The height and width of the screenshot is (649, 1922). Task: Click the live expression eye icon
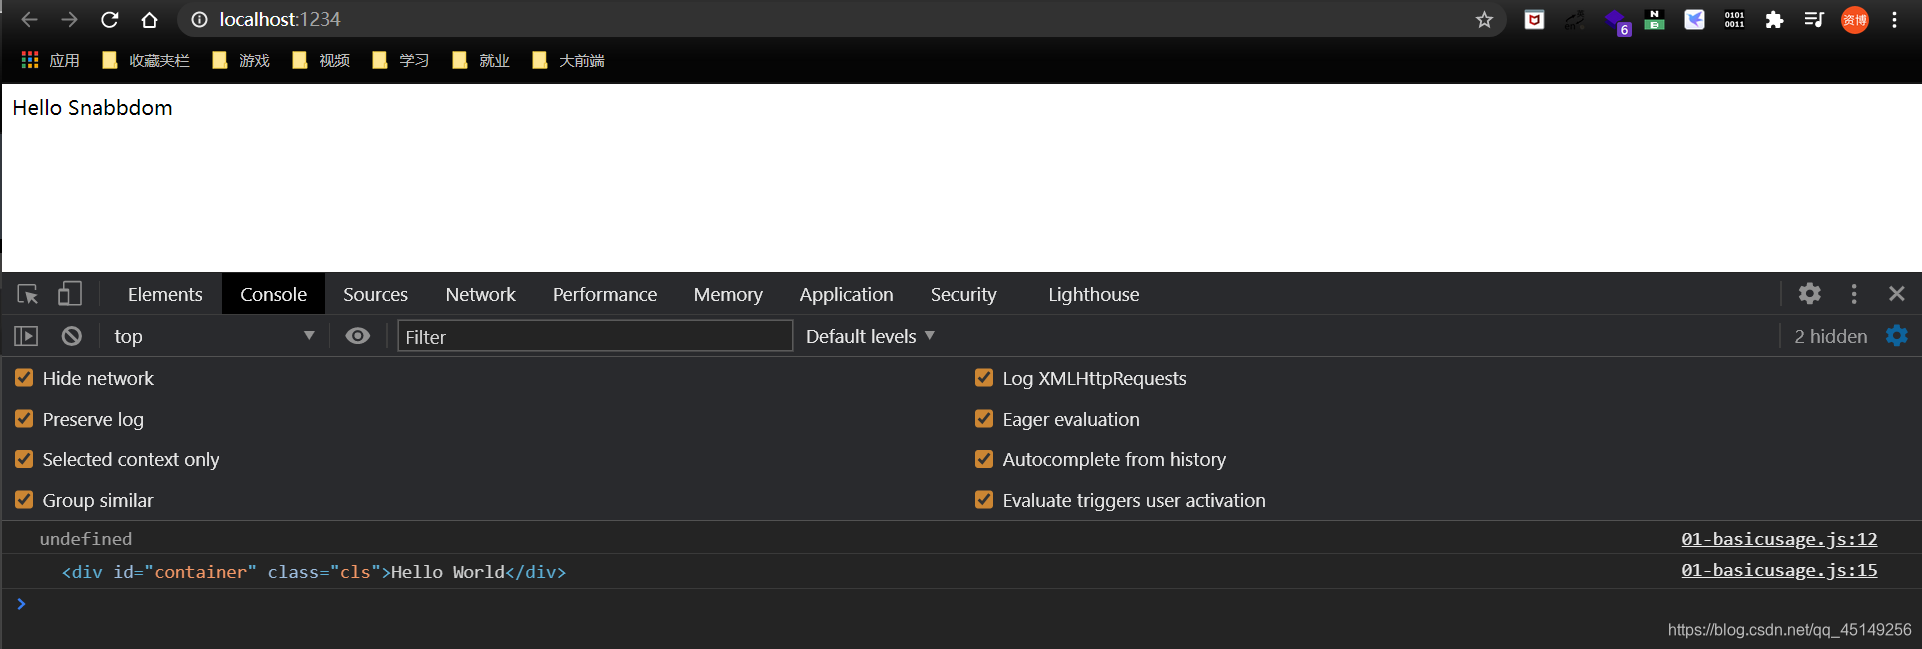point(357,336)
